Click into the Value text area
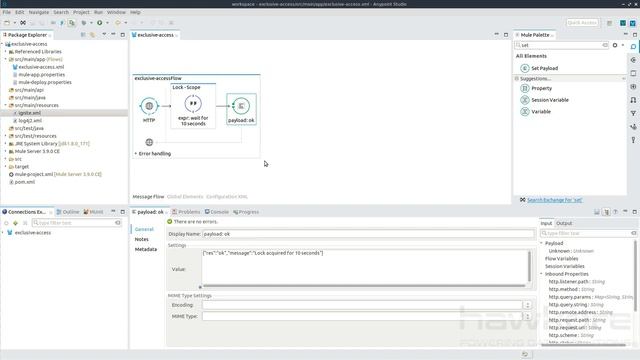The height and width of the screenshot is (360, 640). (x=364, y=266)
